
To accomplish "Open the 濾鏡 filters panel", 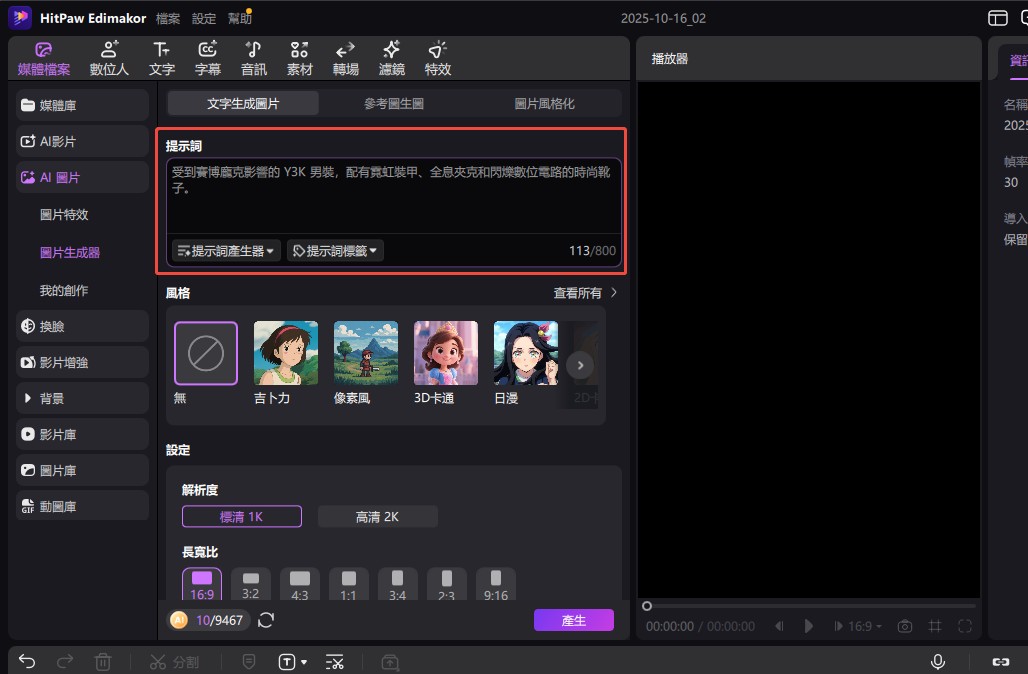I will click(x=392, y=58).
